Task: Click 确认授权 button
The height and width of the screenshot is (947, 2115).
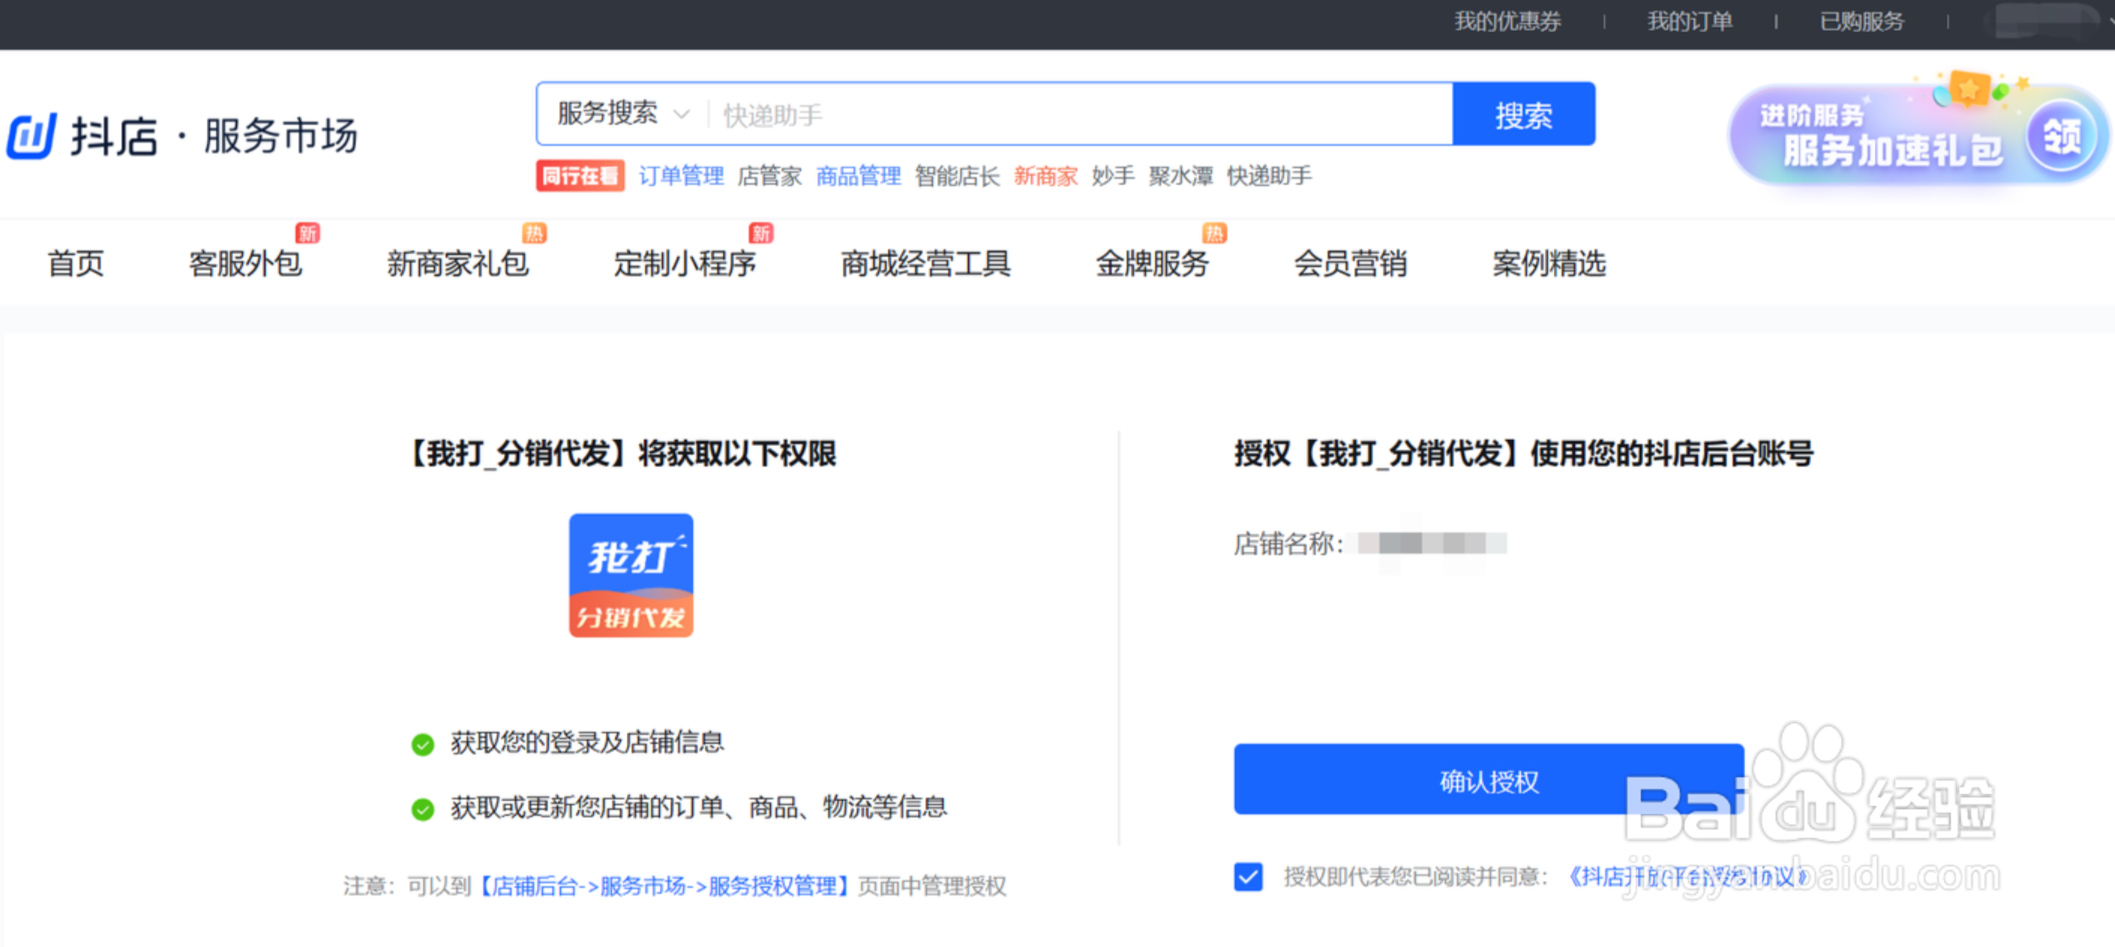Action: click(x=1489, y=779)
